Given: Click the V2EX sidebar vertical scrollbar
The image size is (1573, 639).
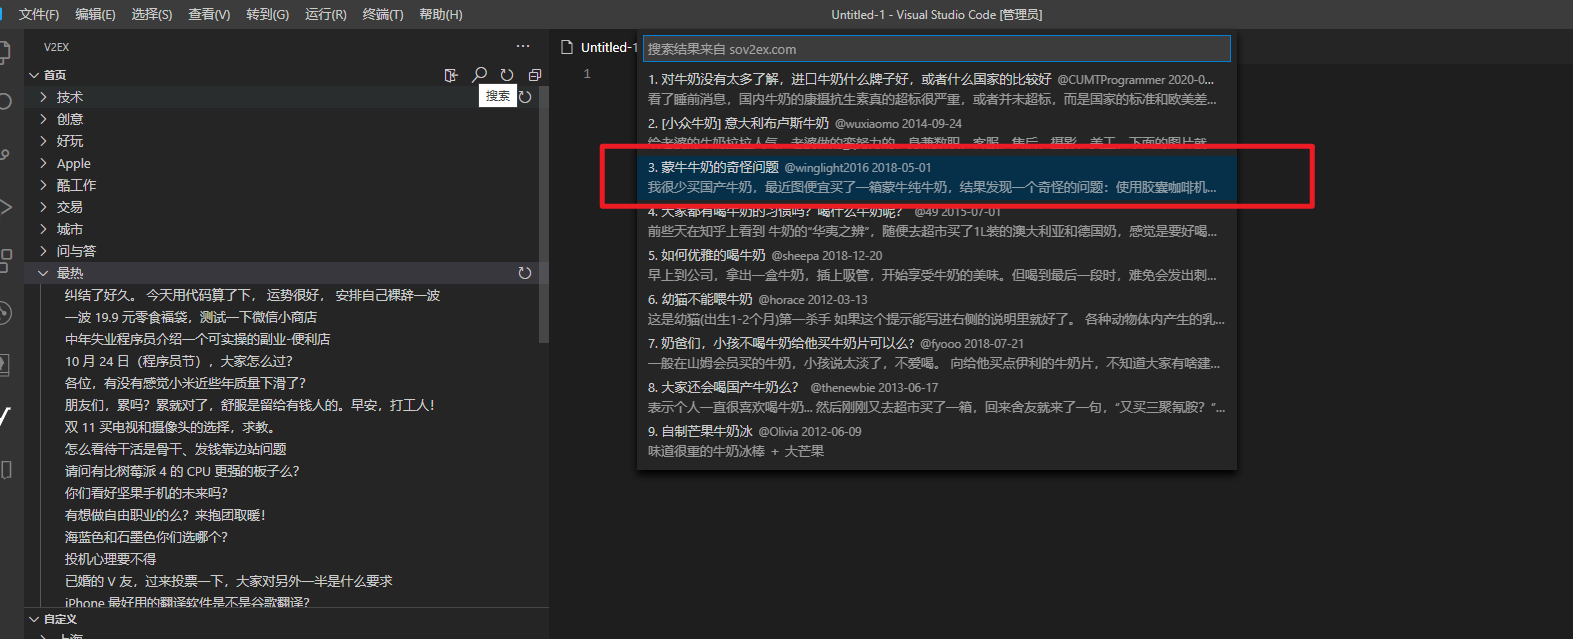Looking at the screenshot, I should [543, 215].
